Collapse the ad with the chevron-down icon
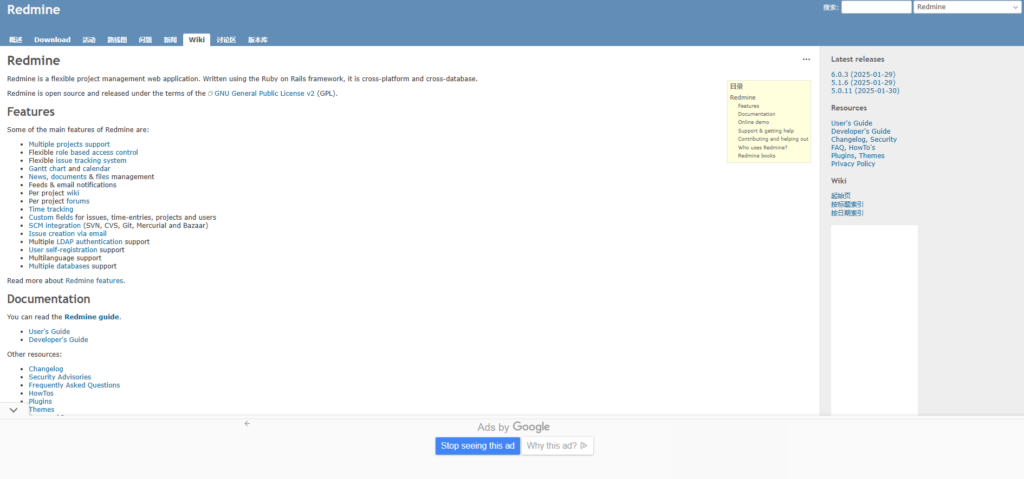The image size is (1024, 479). pyautogui.click(x=13, y=410)
